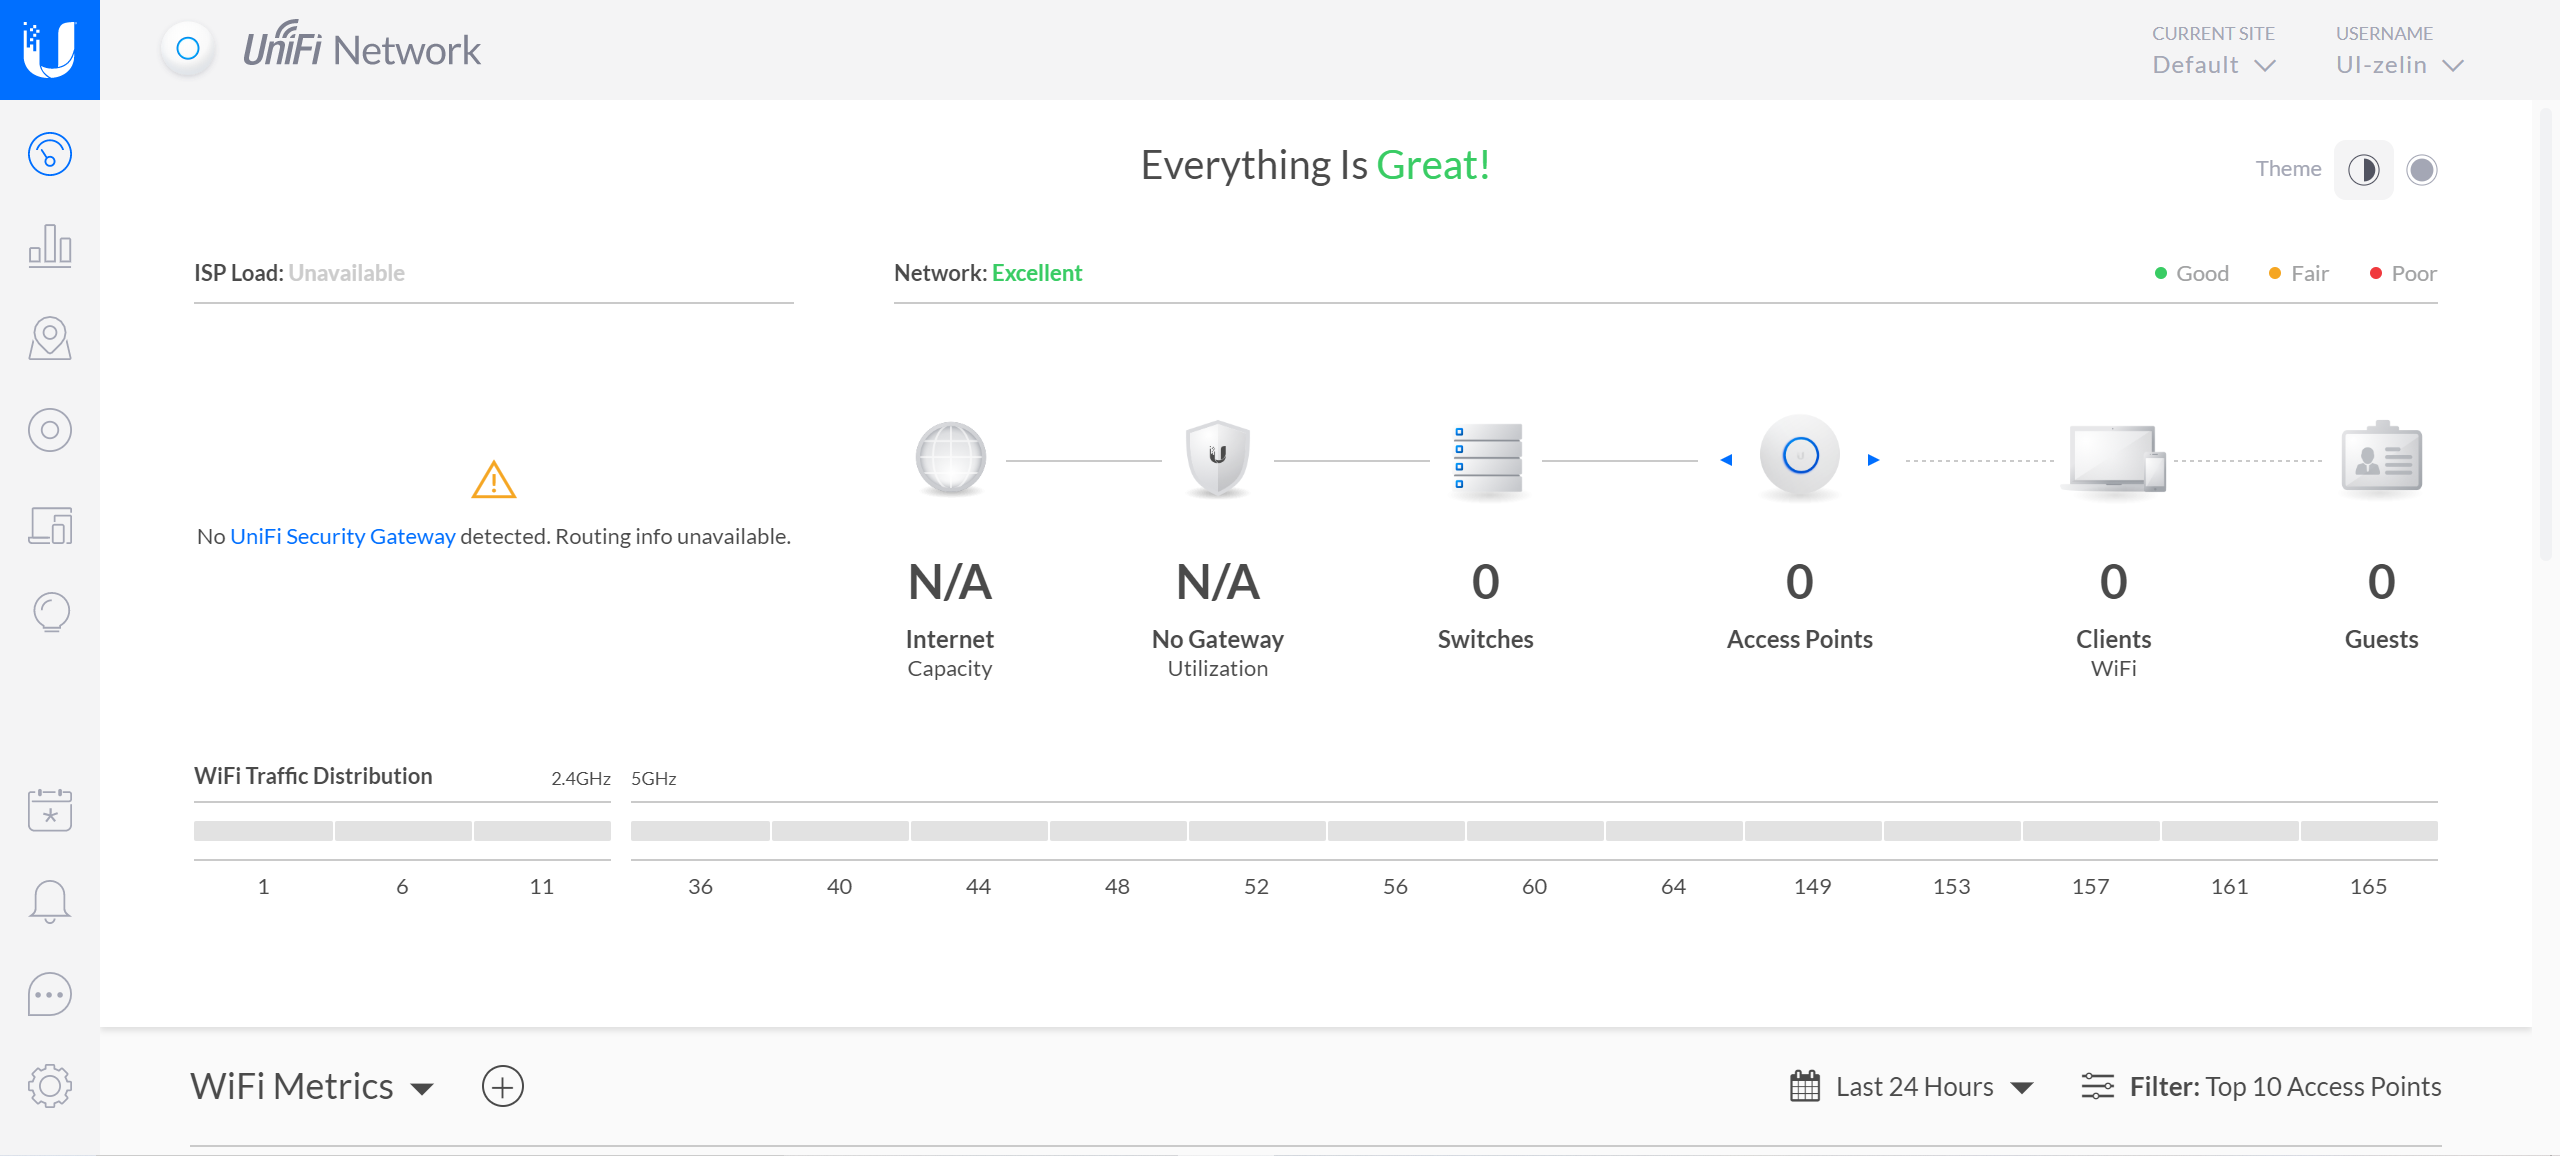Click the Network: Excellent status text

click(x=988, y=273)
